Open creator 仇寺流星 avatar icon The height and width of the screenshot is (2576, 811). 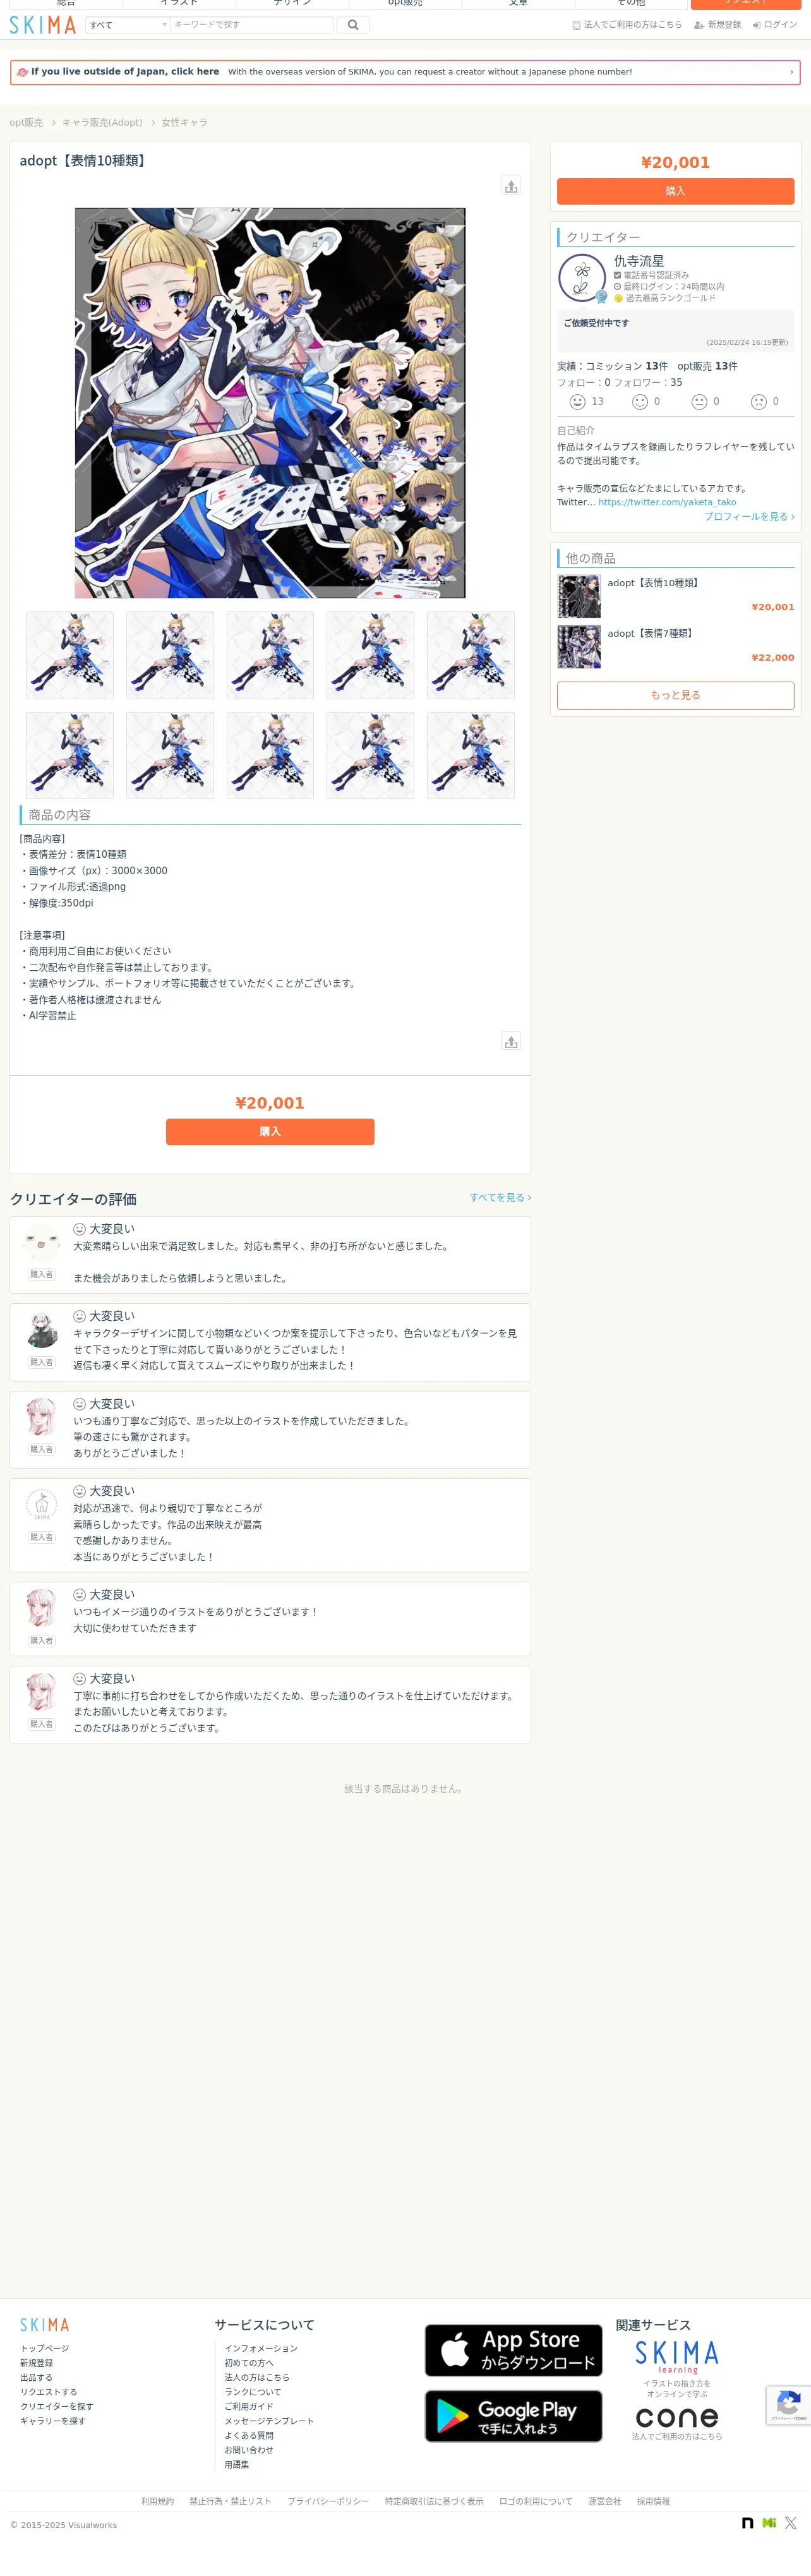tap(582, 278)
